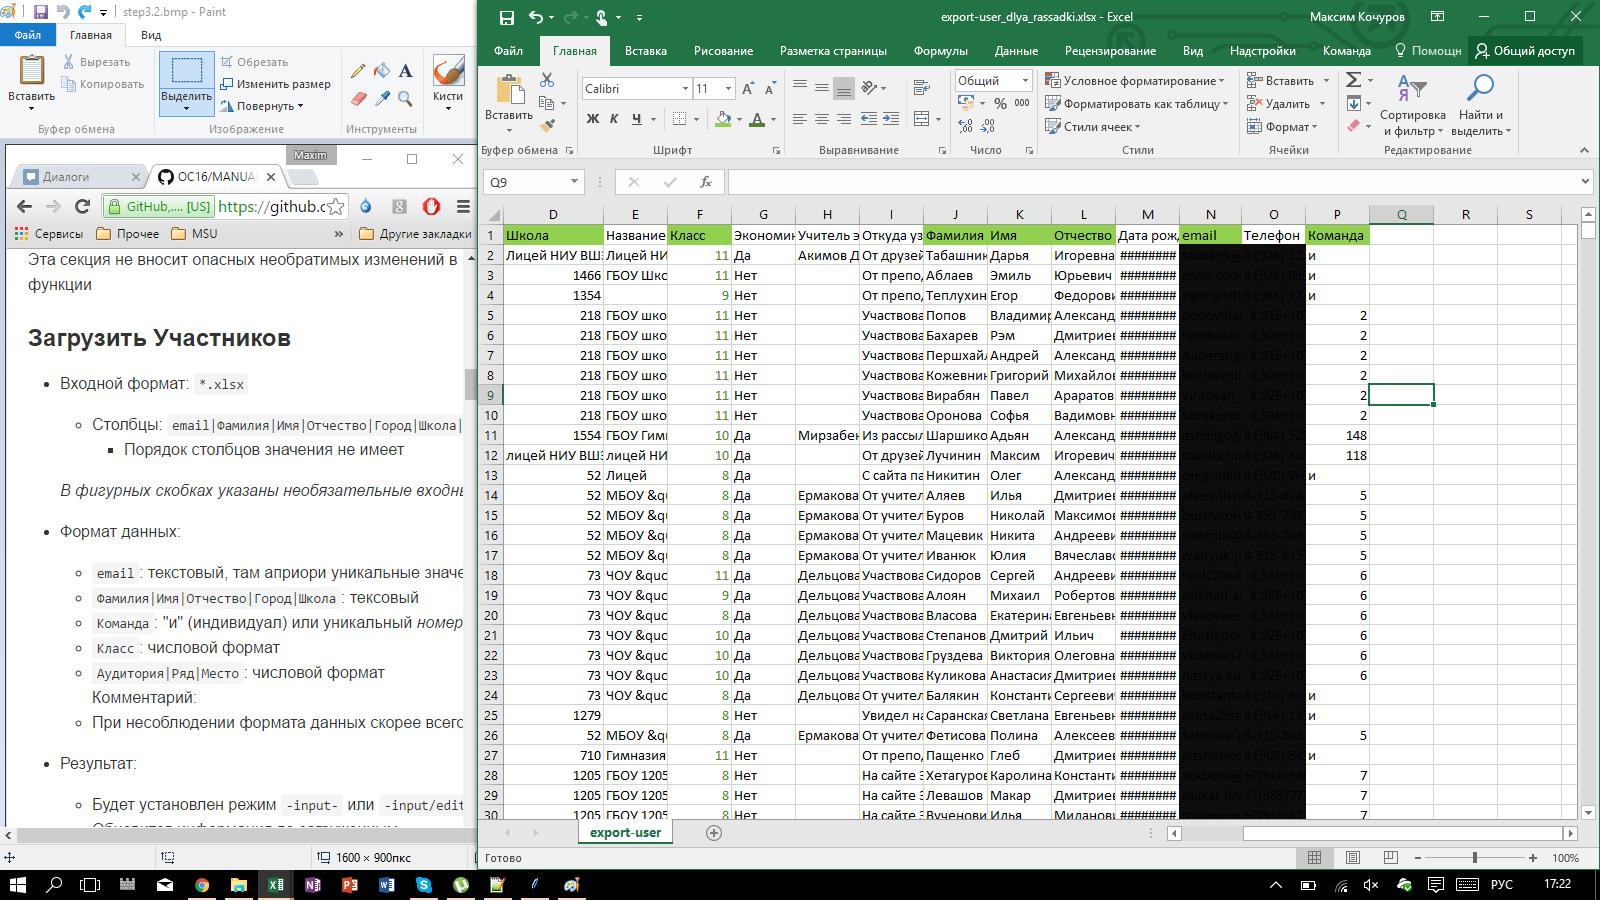The height and width of the screenshot is (900, 1600).
Task: Click Increase decimal icon in Excel
Action: pyautogui.click(x=965, y=126)
